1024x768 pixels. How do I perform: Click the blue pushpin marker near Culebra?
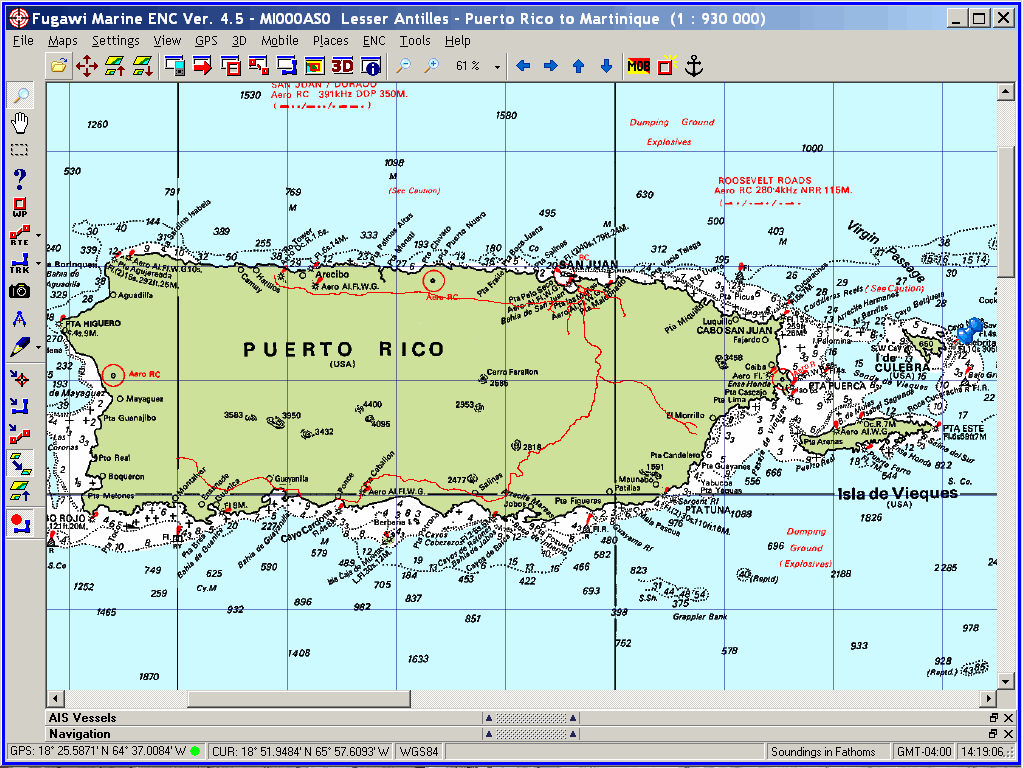click(970, 330)
